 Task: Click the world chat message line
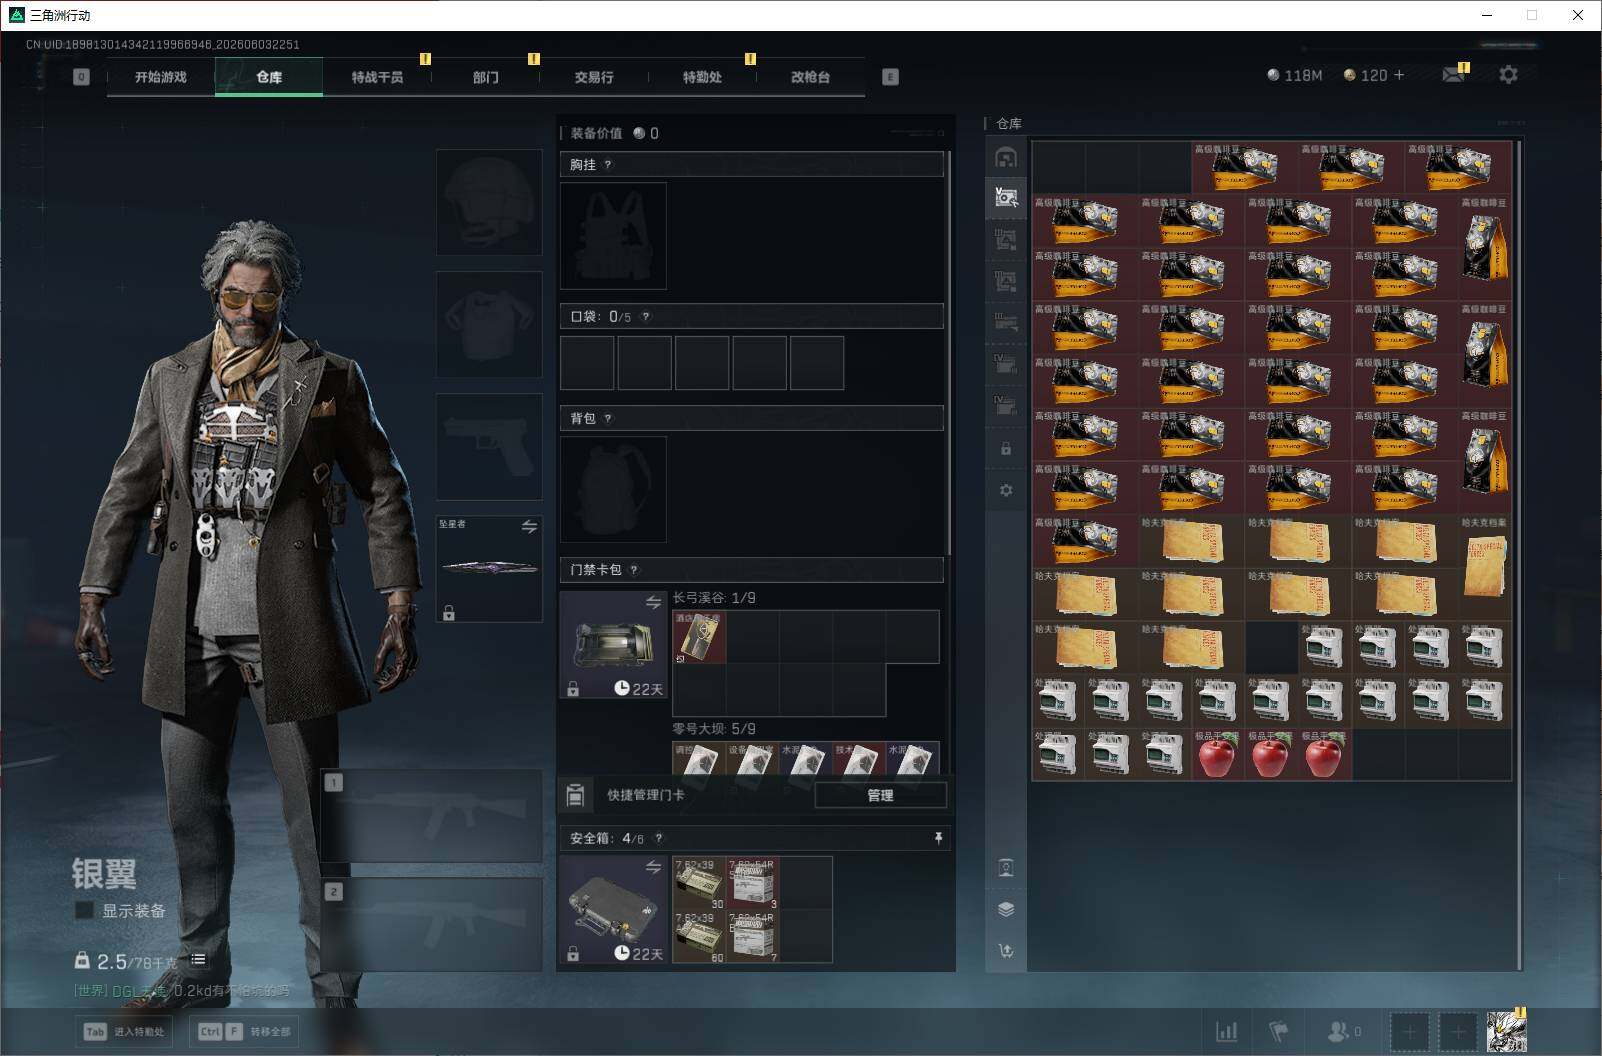click(182, 991)
